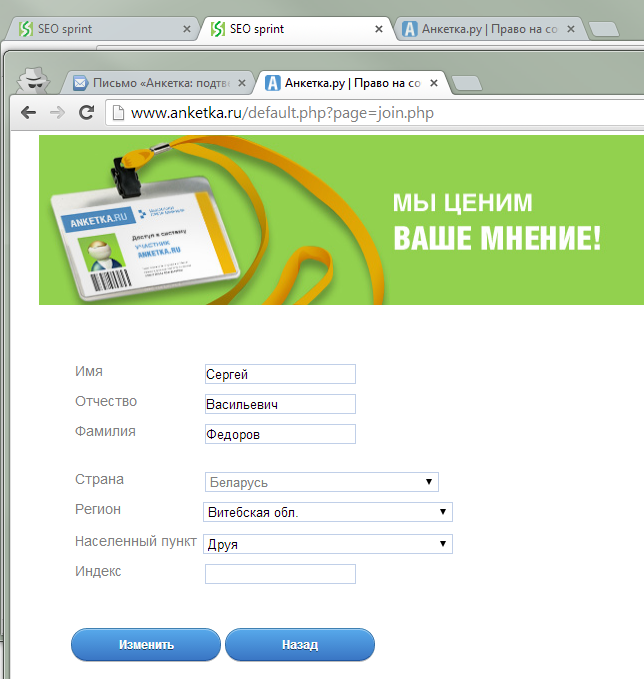Click the Имя field containing Сергей
Image resolution: width=644 pixels, height=679 pixels.
pyautogui.click(x=280, y=374)
